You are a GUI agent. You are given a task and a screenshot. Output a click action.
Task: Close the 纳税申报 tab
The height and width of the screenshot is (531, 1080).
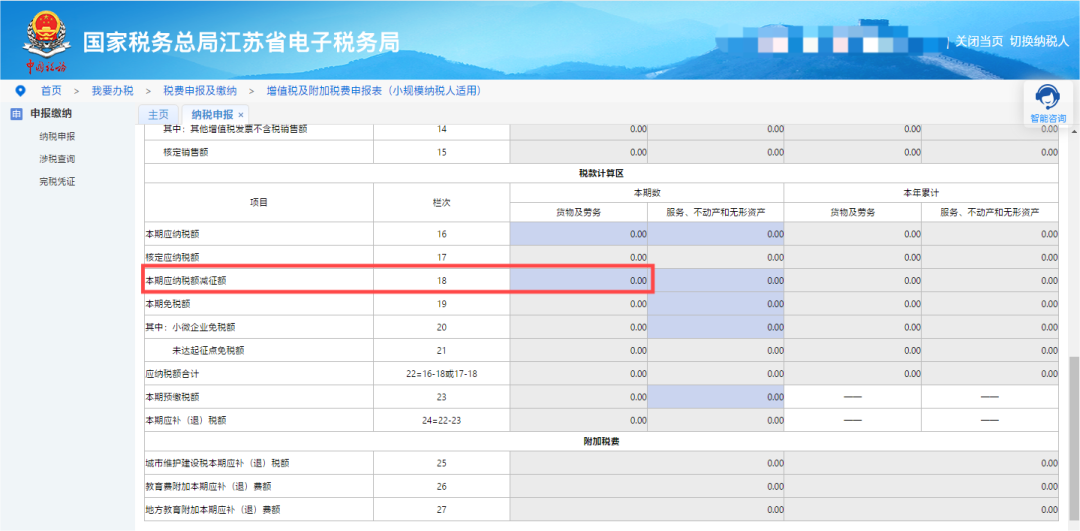(x=240, y=115)
